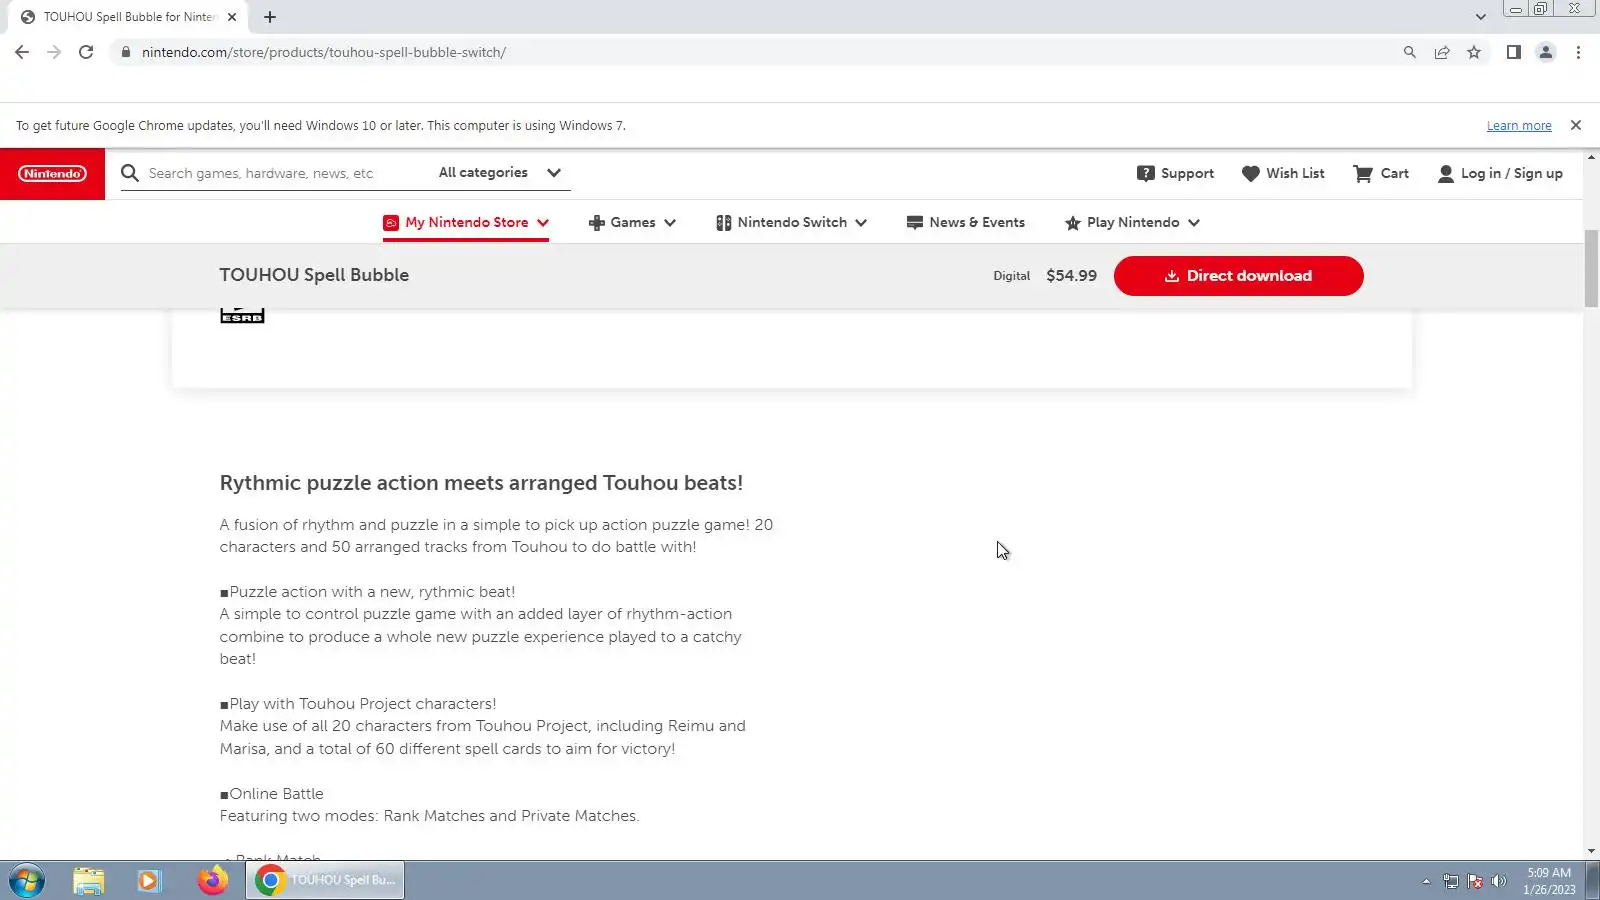Image resolution: width=1600 pixels, height=900 pixels.
Task: Toggle Chrome side panel icon
Action: click(x=1514, y=52)
